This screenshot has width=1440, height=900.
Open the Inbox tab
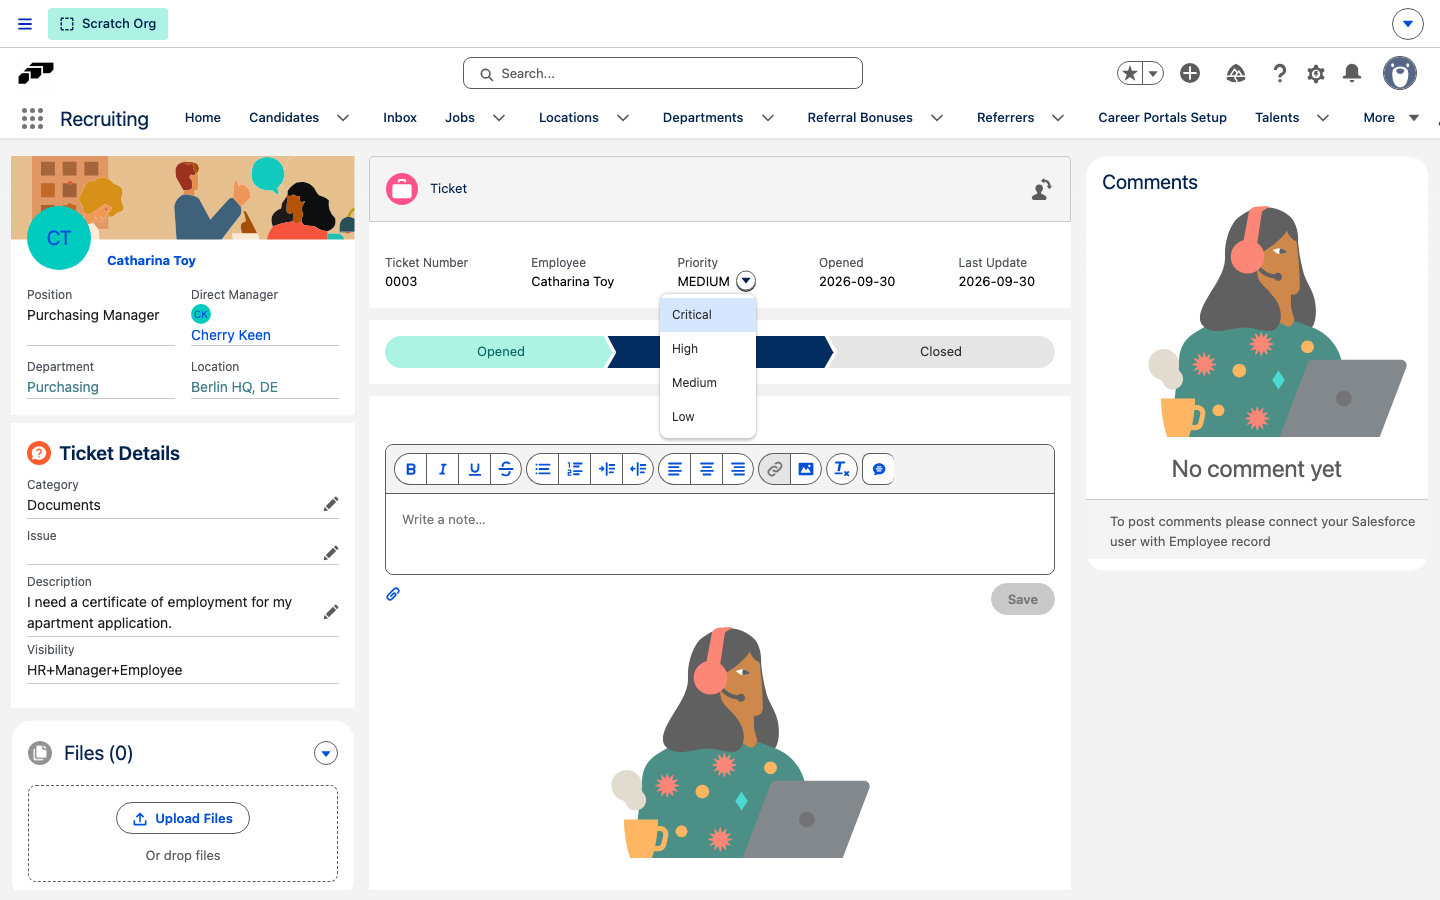[x=400, y=118]
